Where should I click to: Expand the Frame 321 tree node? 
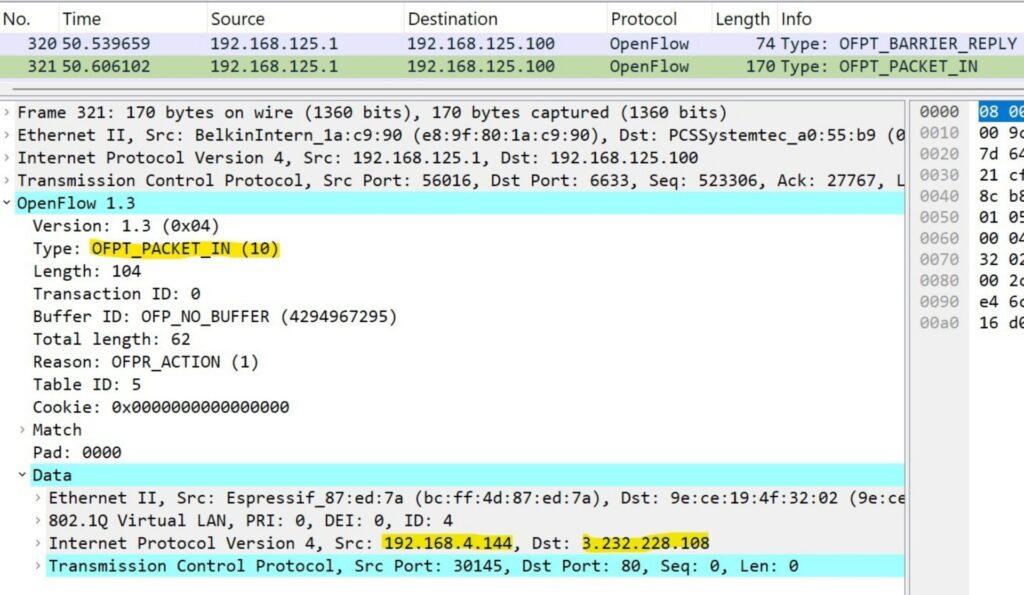(x=8, y=113)
